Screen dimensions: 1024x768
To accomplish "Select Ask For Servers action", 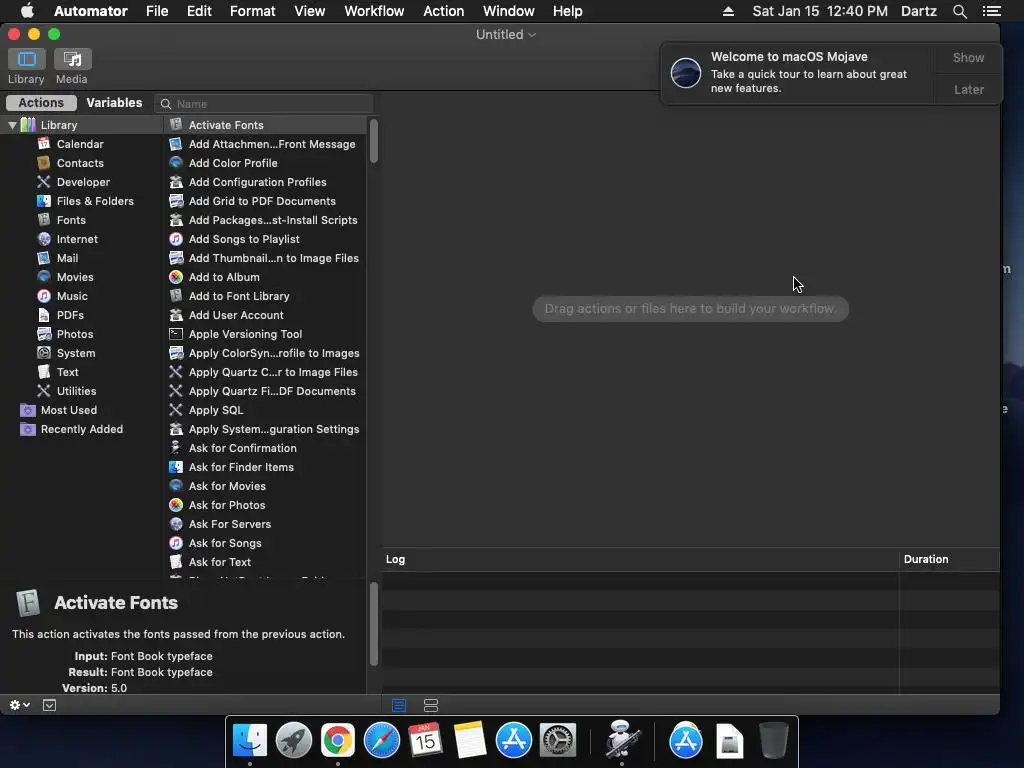I will pos(266,524).
